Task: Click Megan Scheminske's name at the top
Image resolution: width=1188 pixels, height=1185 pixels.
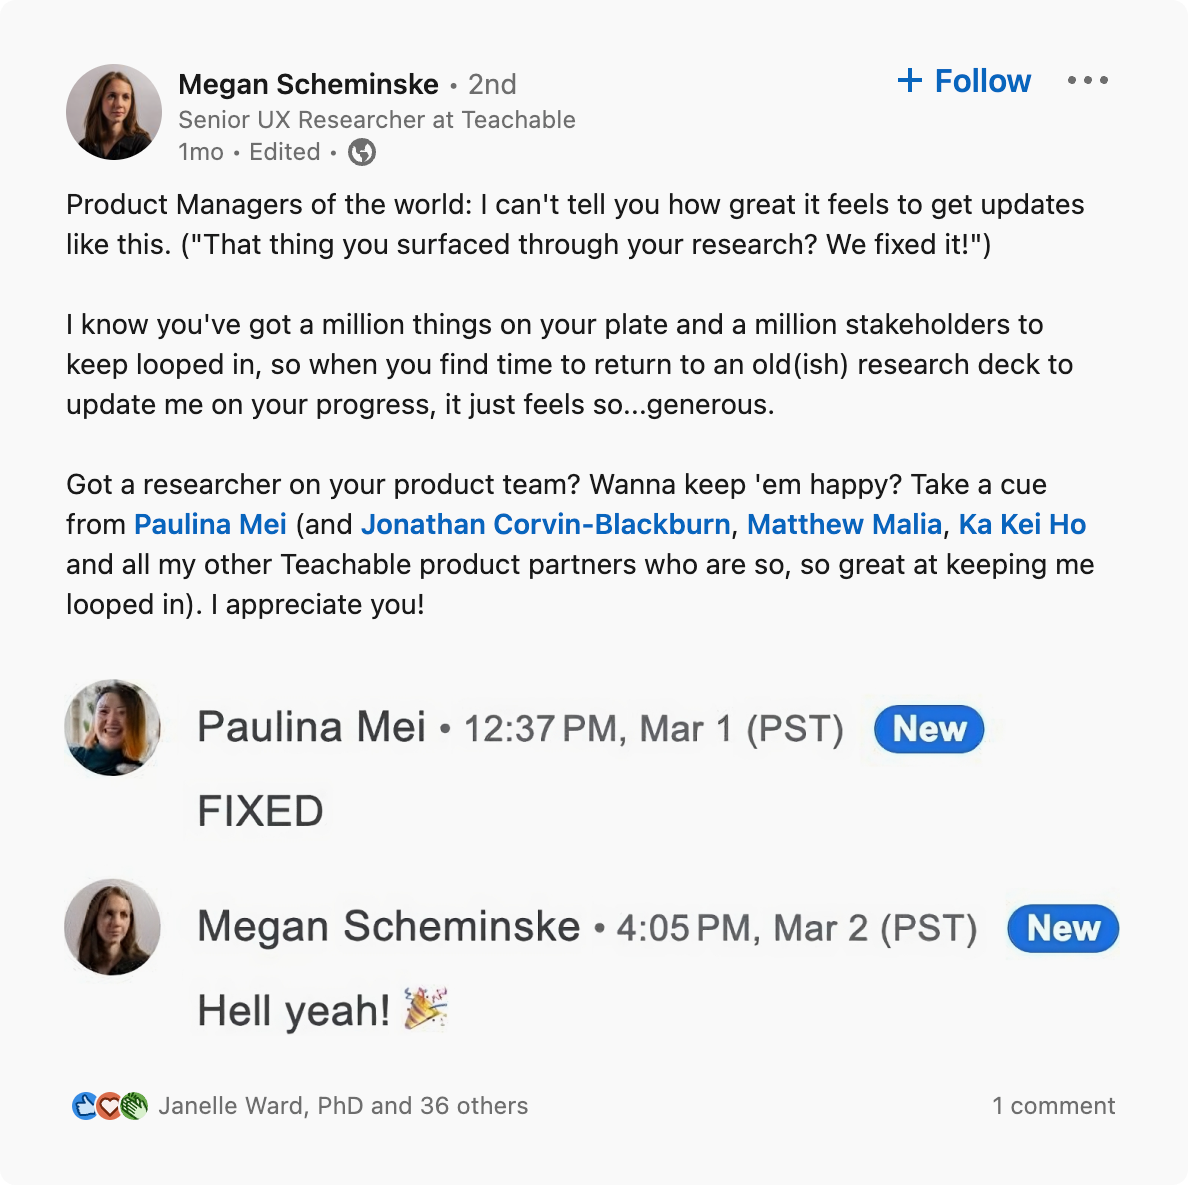Action: point(307,84)
